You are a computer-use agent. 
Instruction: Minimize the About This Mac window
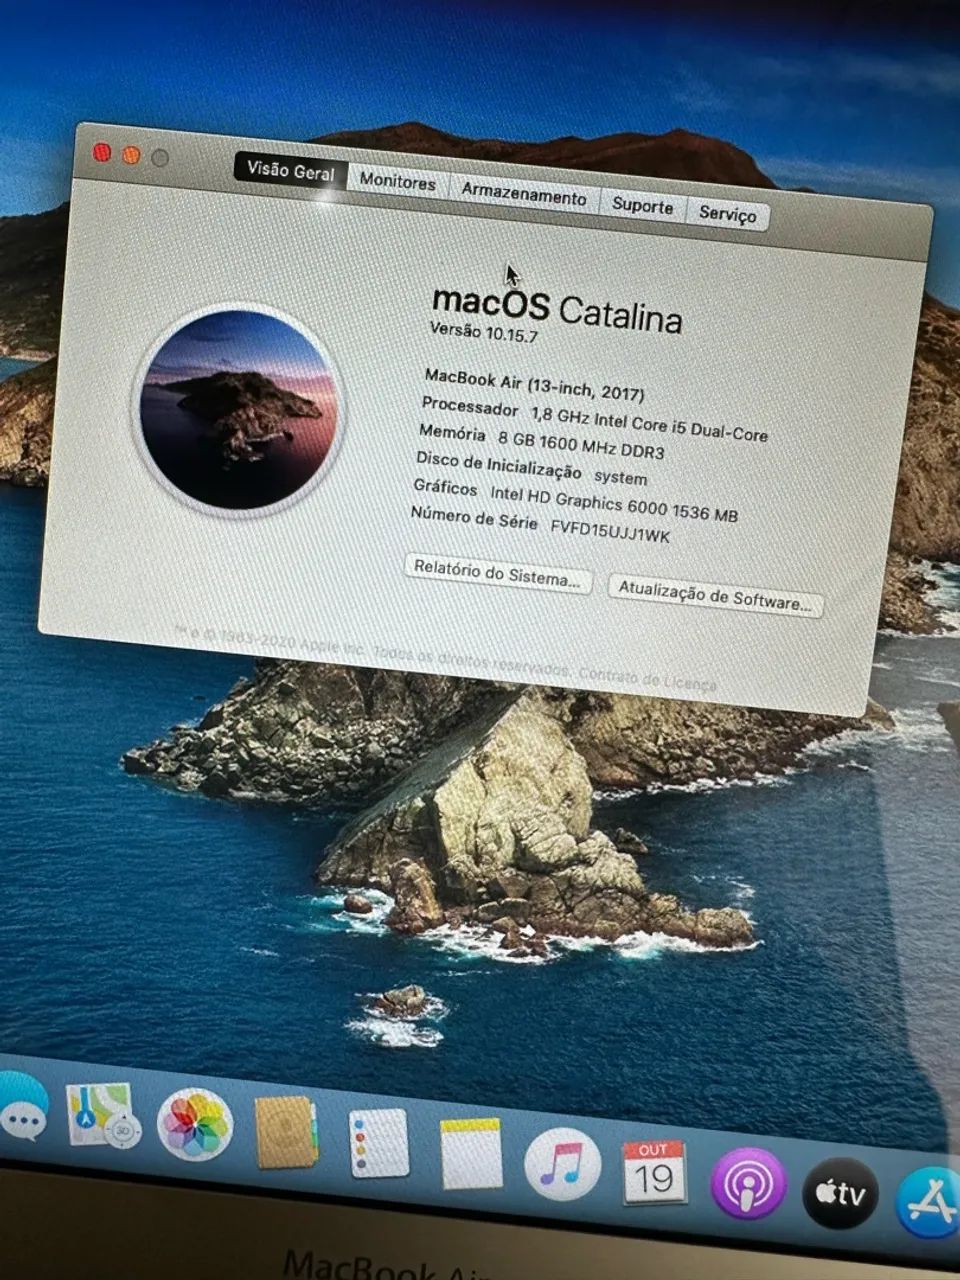click(131, 155)
